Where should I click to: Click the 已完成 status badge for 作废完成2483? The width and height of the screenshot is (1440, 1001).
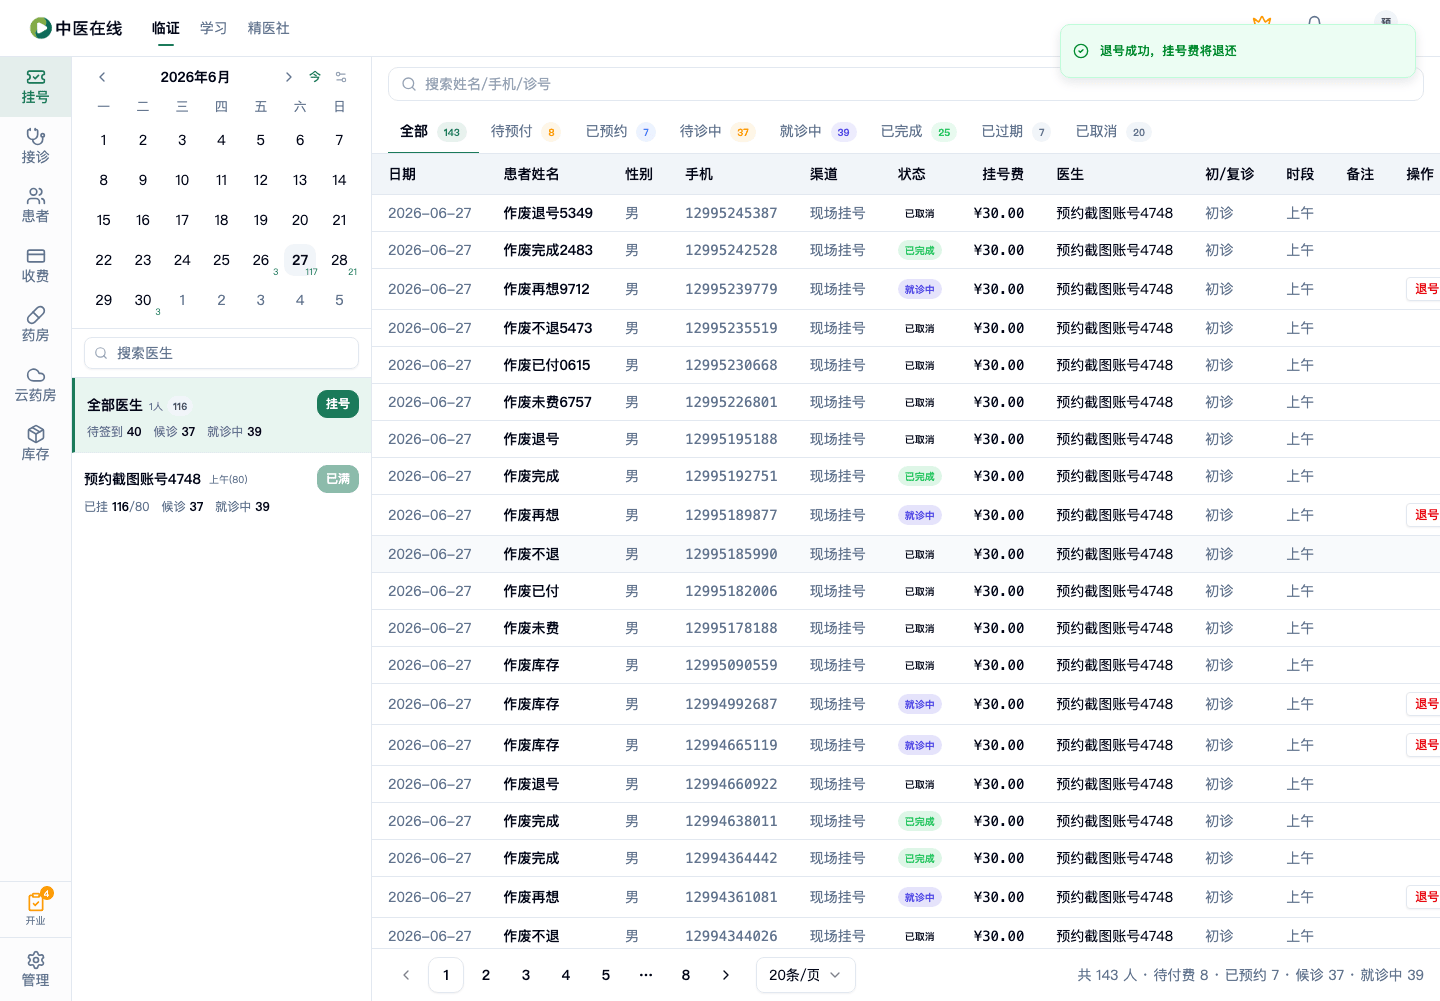click(x=920, y=251)
